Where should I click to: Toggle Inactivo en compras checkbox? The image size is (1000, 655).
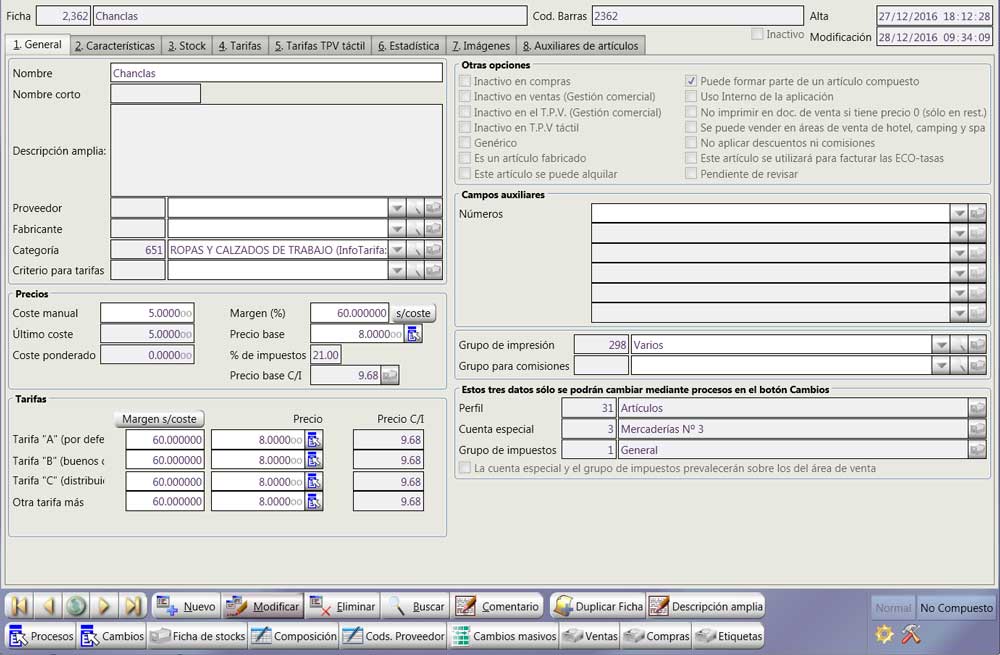(x=465, y=81)
